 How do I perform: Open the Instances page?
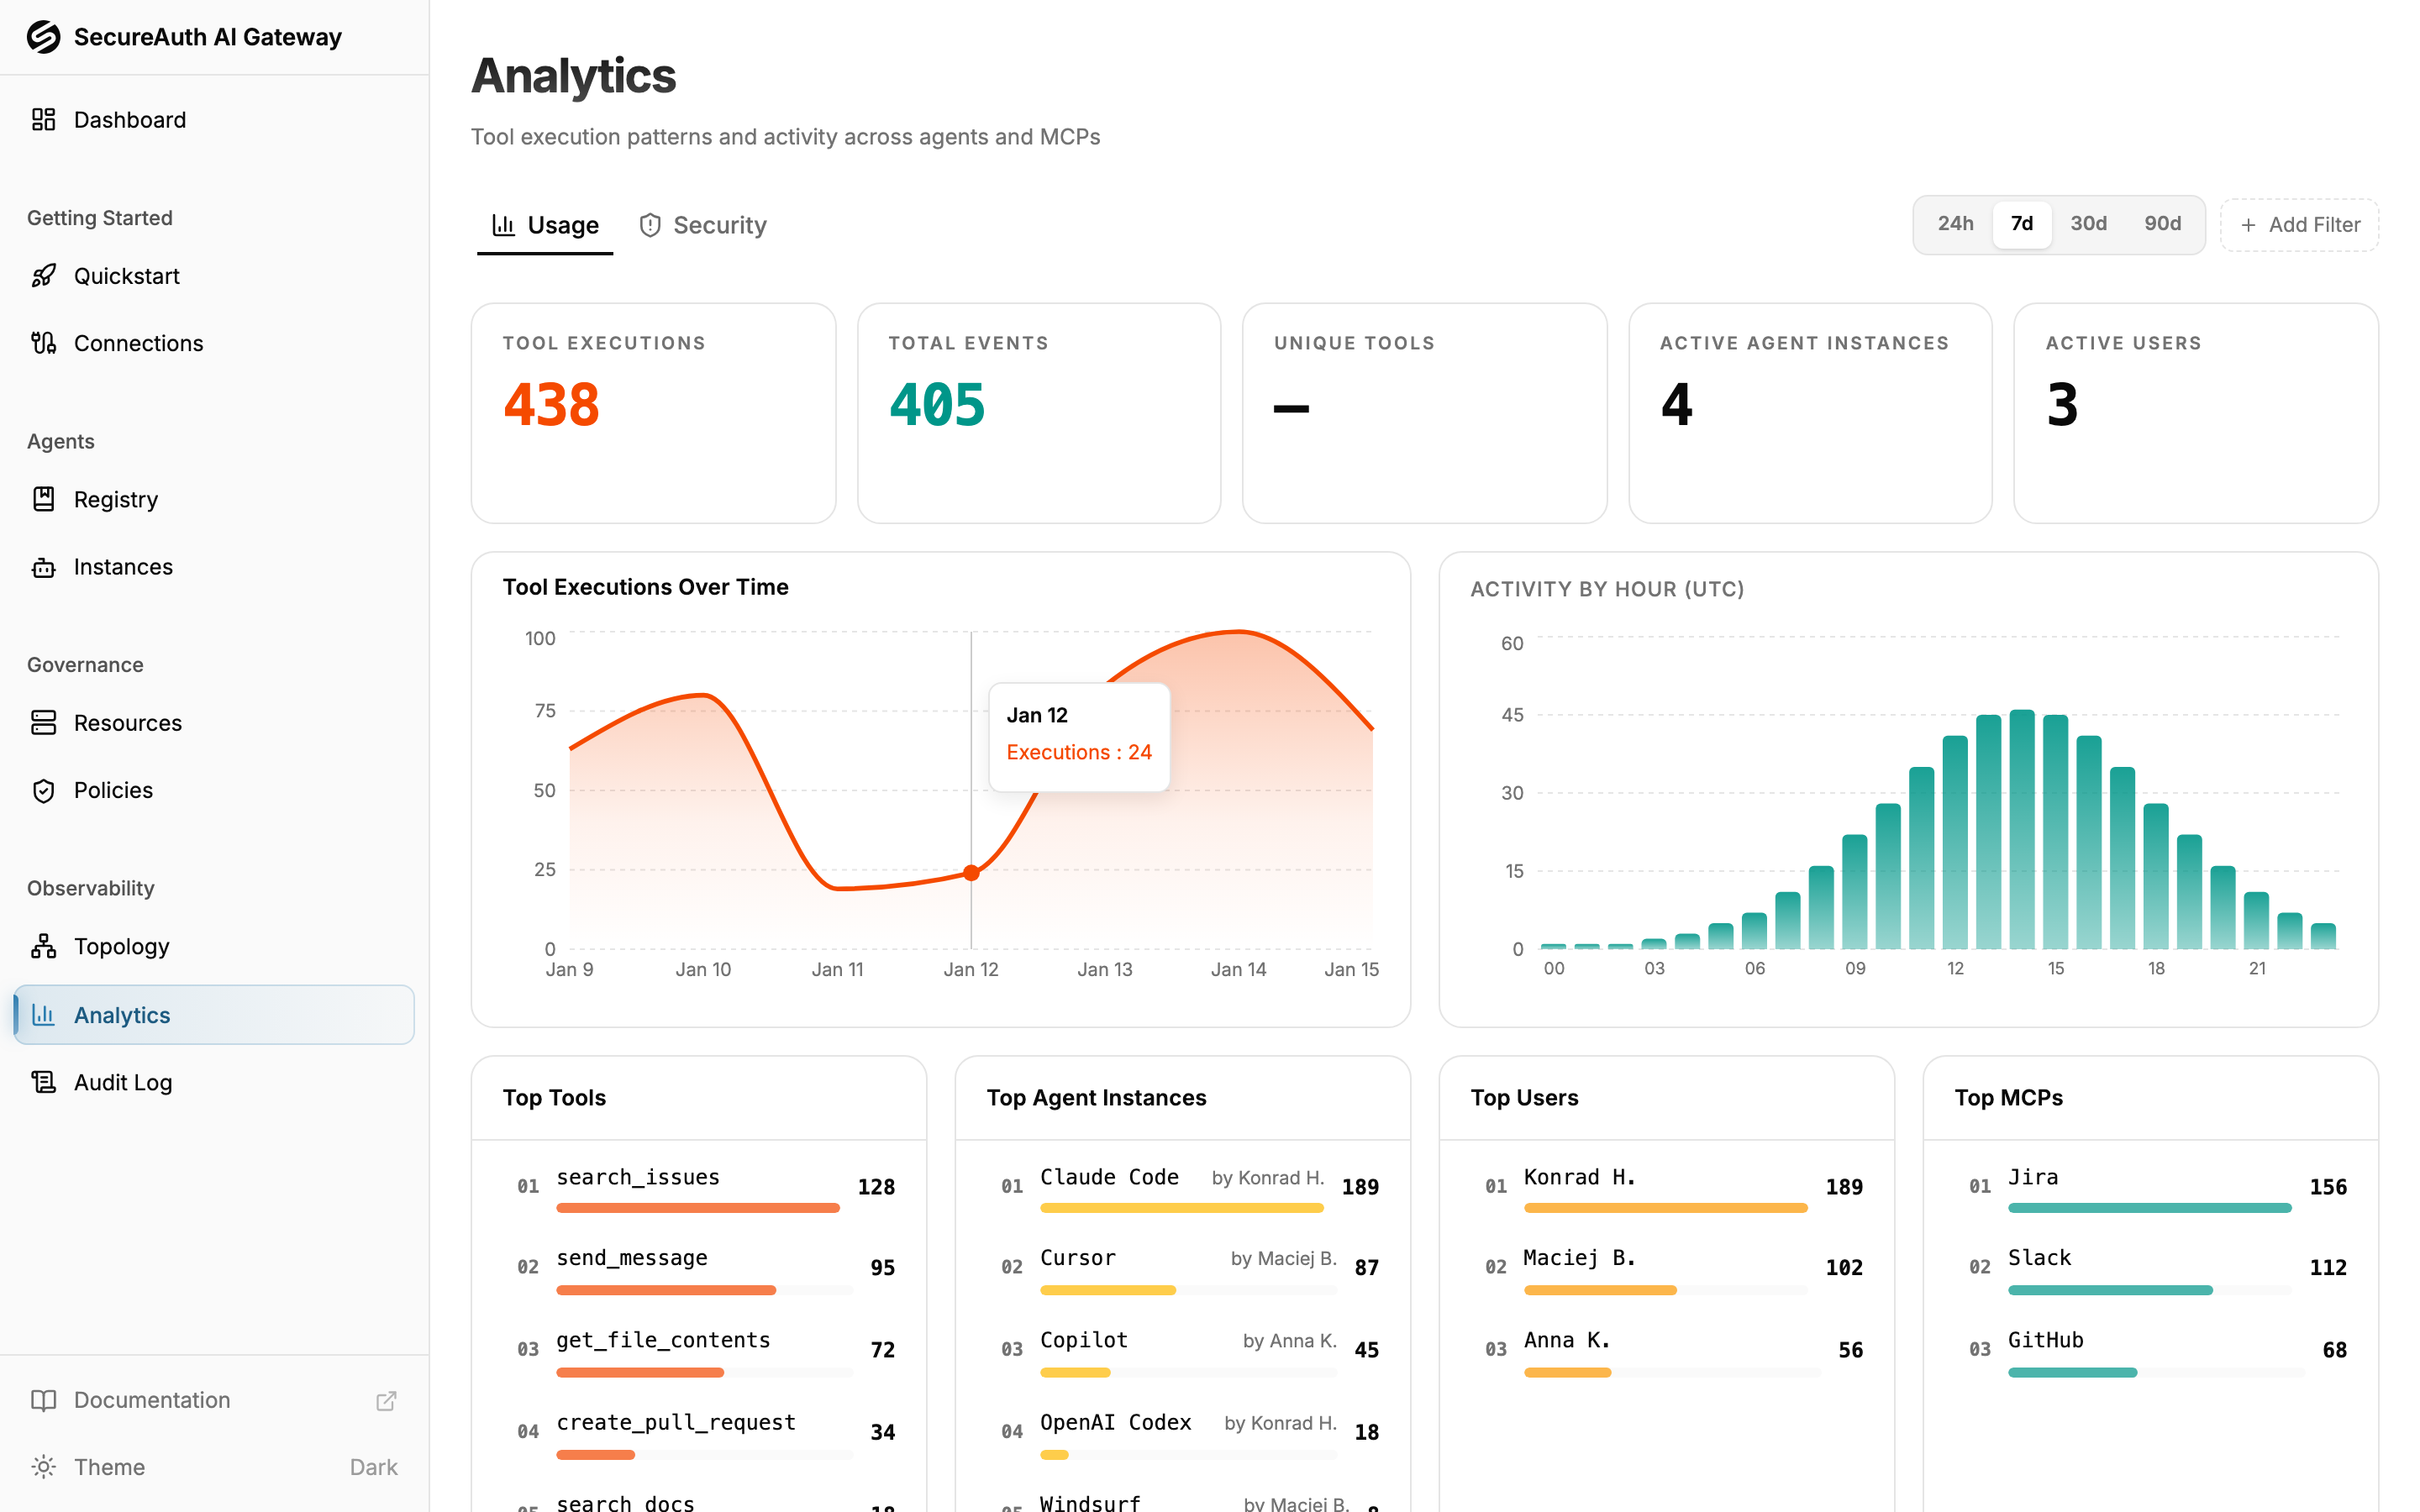[x=214, y=567]
